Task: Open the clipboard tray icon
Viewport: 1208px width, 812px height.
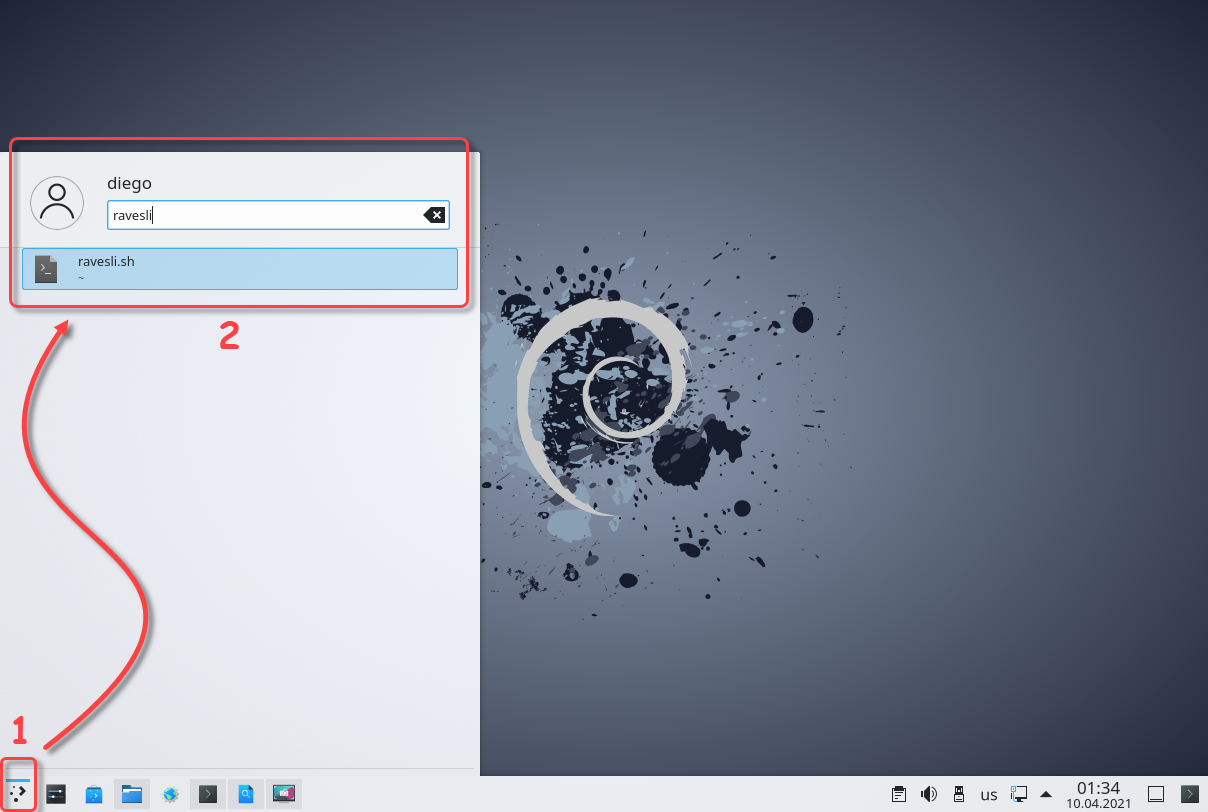Action: point(899,795)
